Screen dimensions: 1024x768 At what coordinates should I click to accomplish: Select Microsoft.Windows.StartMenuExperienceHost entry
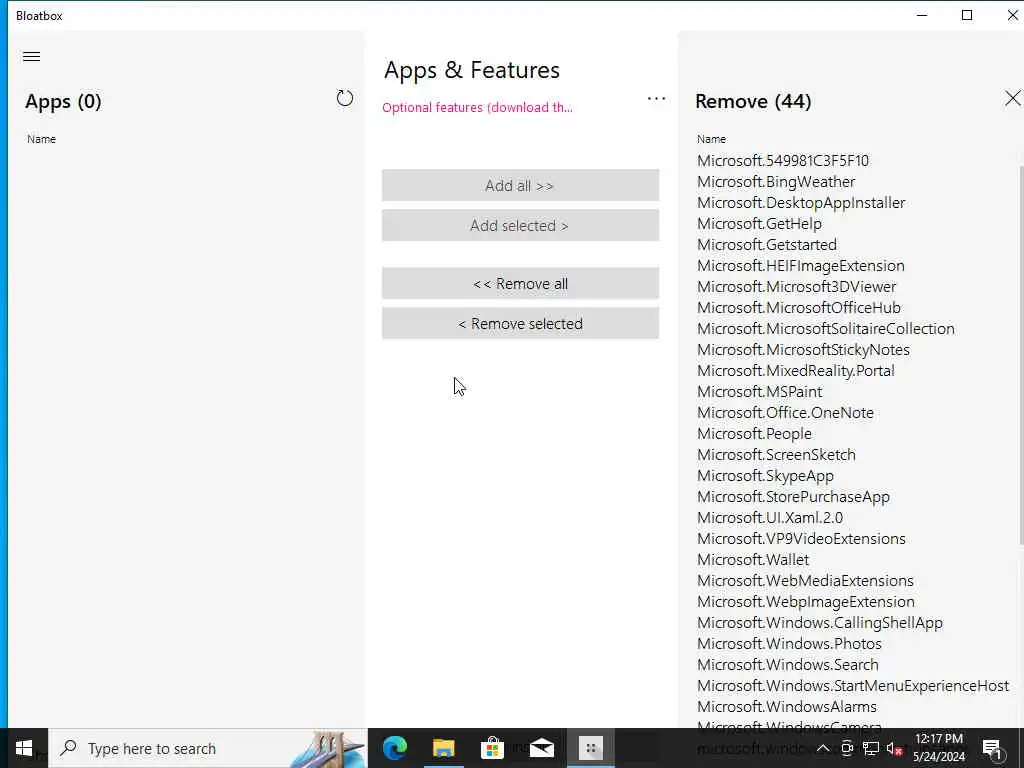pos(853,686)
